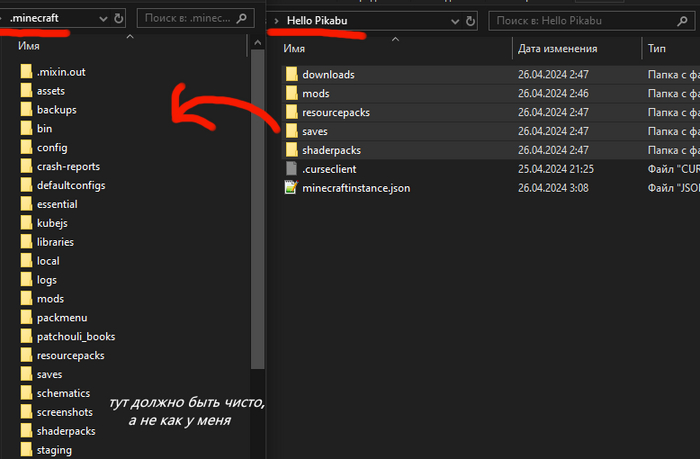
Task: Select saves folder name in Hello Pikabu
Action: click(315, 131)
